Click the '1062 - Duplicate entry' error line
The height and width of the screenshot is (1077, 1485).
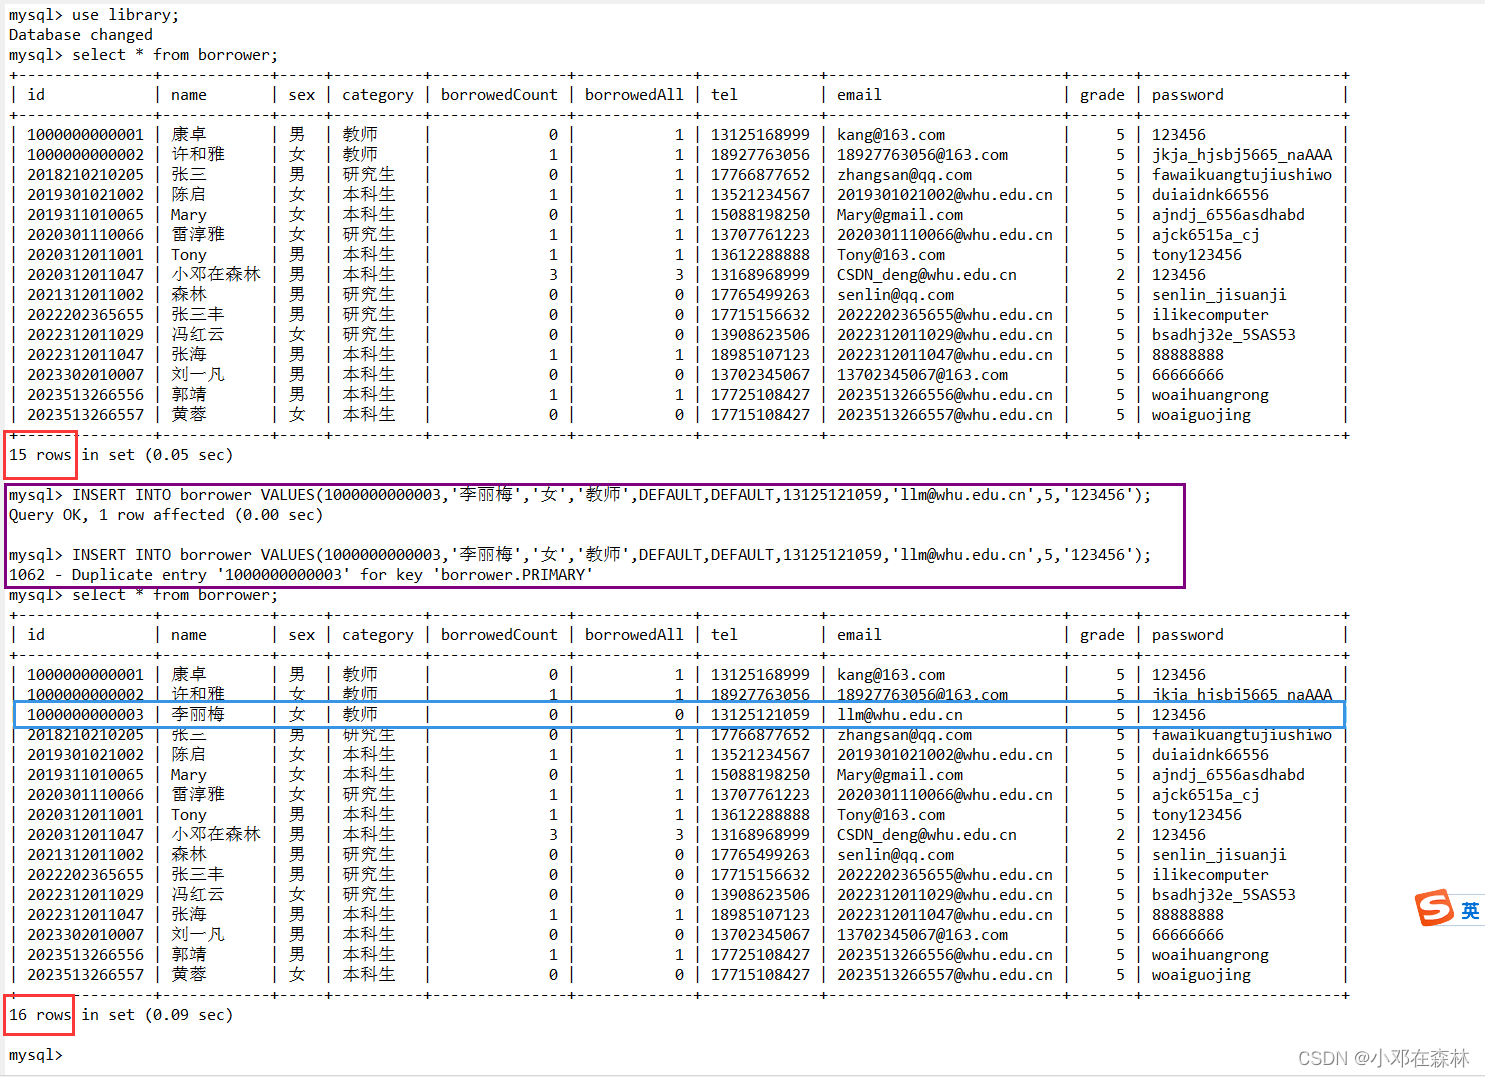point(301,575)
